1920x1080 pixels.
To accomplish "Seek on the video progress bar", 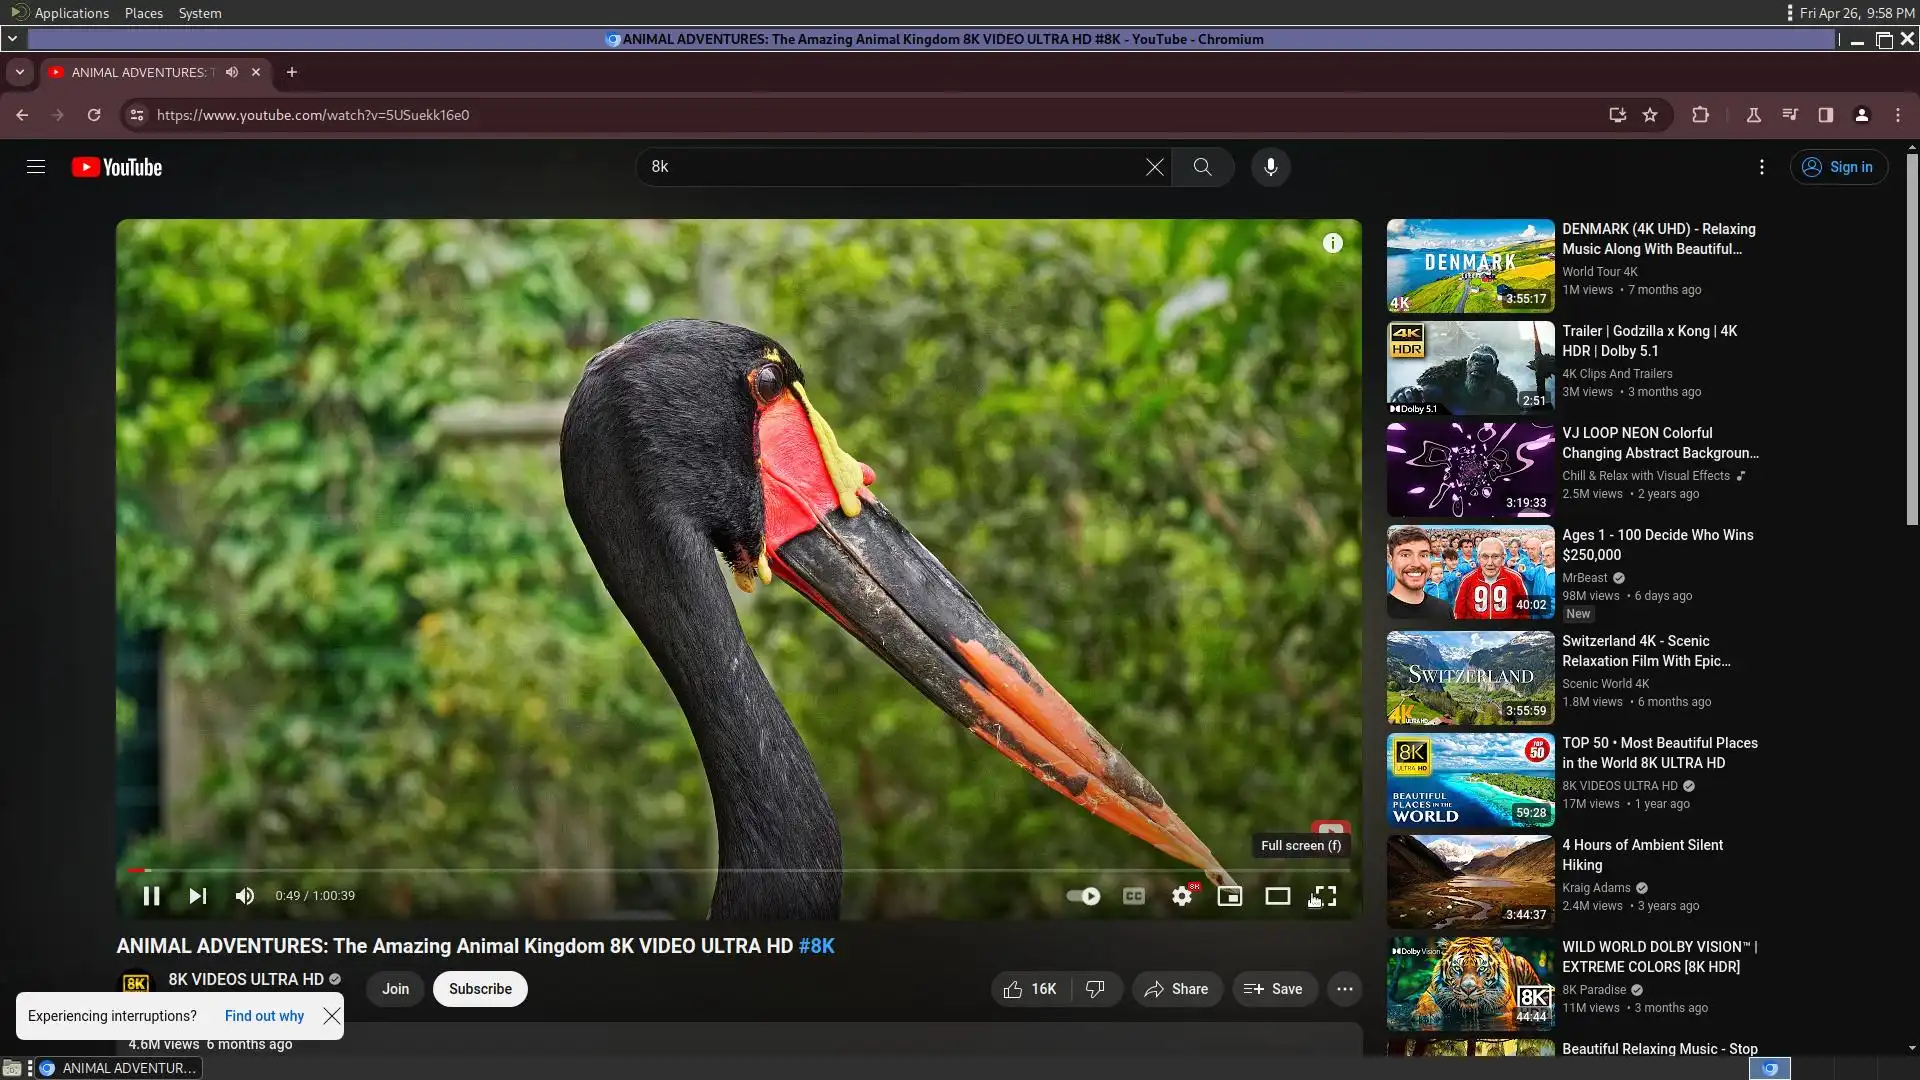I will point(700,870).
